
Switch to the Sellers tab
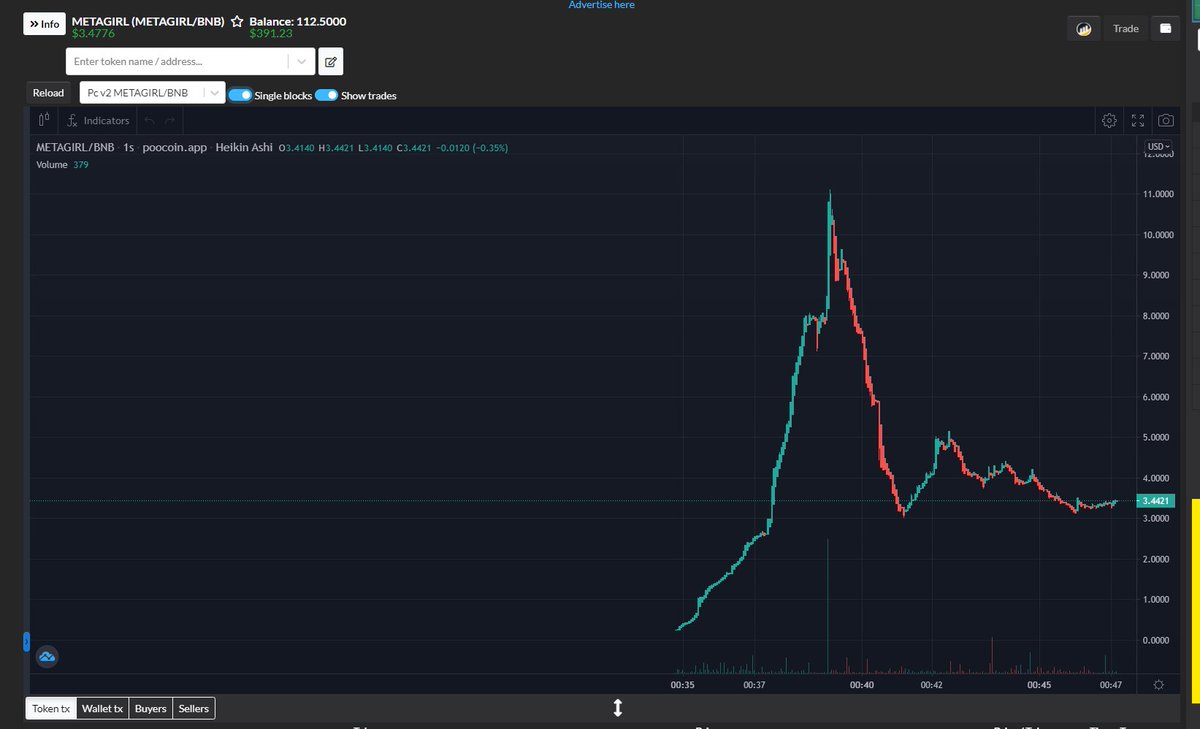[x=194, y=708]
